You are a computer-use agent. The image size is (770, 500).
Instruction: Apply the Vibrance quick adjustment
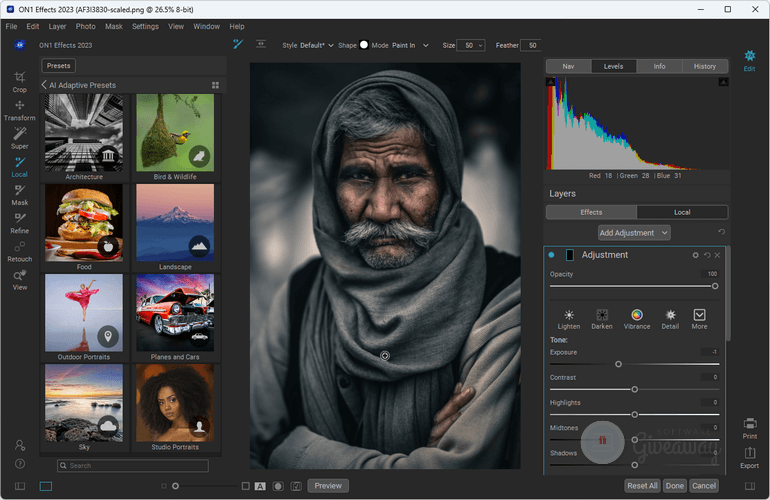(636, 319)
